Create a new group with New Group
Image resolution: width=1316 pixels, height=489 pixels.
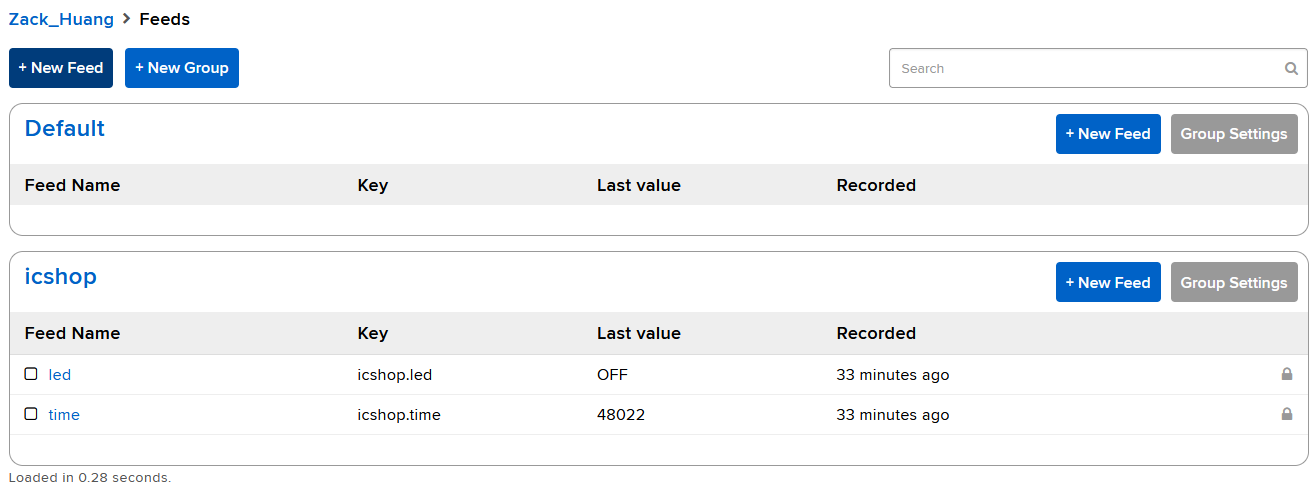pos(182,68)
